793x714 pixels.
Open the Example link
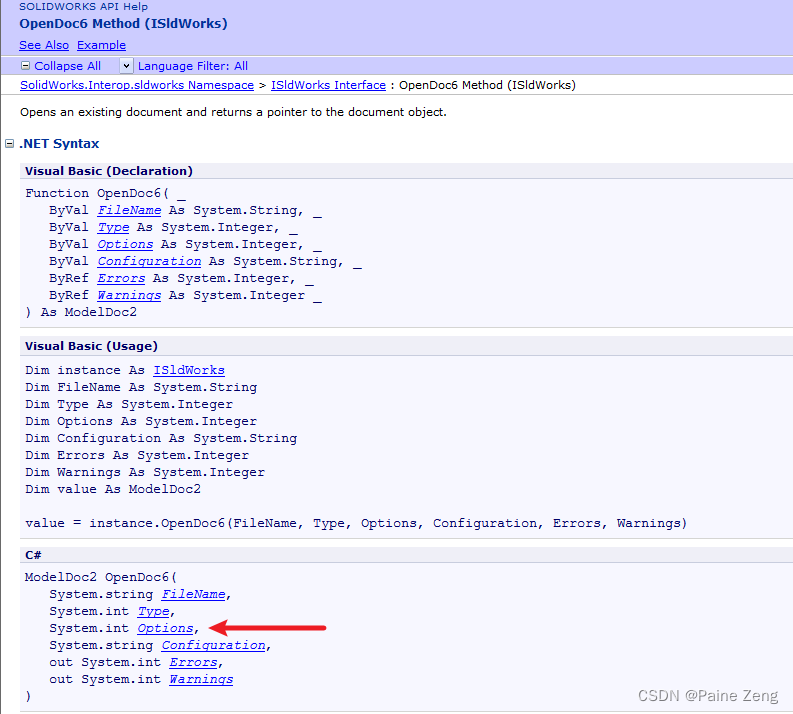[x=101, y=45]
